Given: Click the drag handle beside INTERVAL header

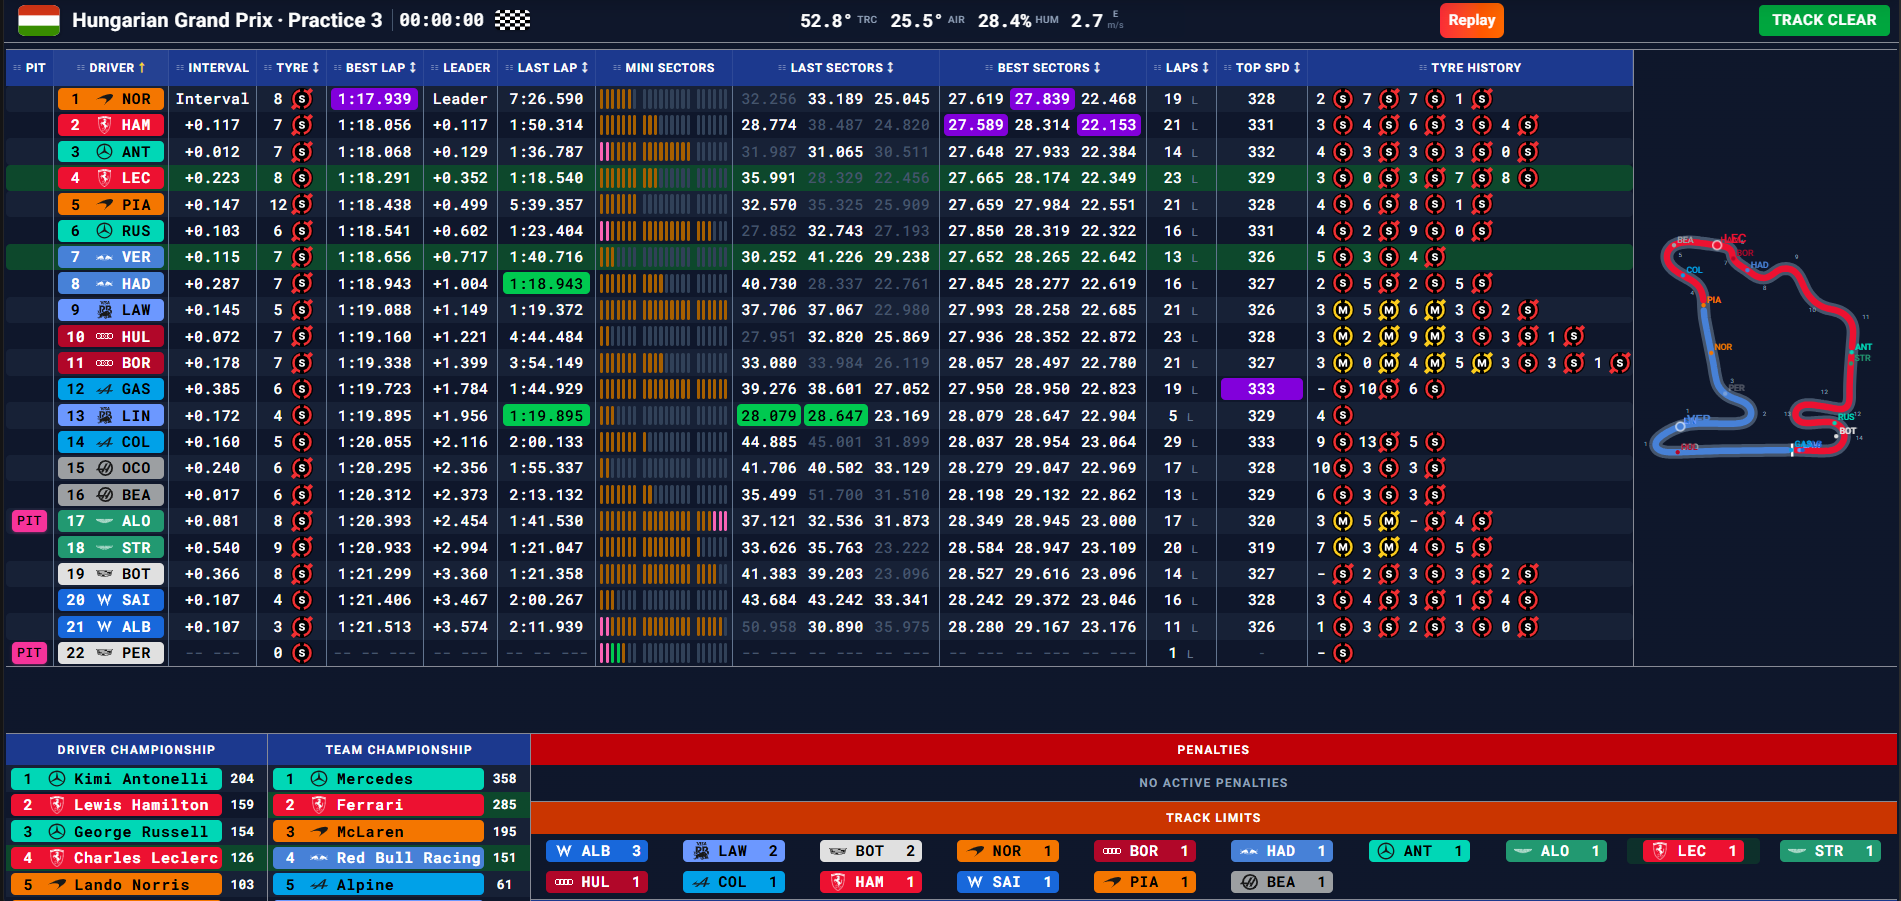Looking at the screenshot, I should (180, 68).
